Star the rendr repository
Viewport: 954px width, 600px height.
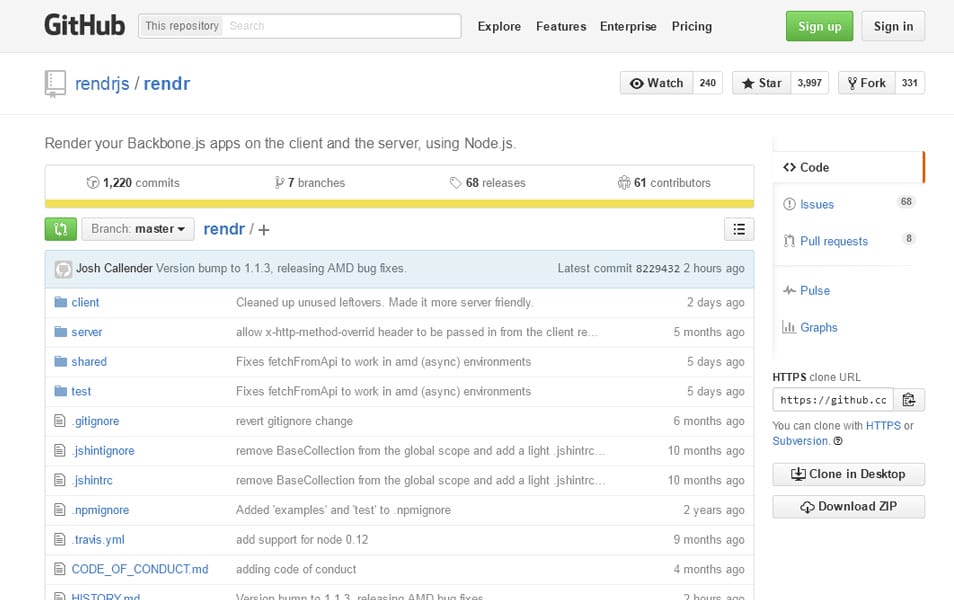(761, 83)
